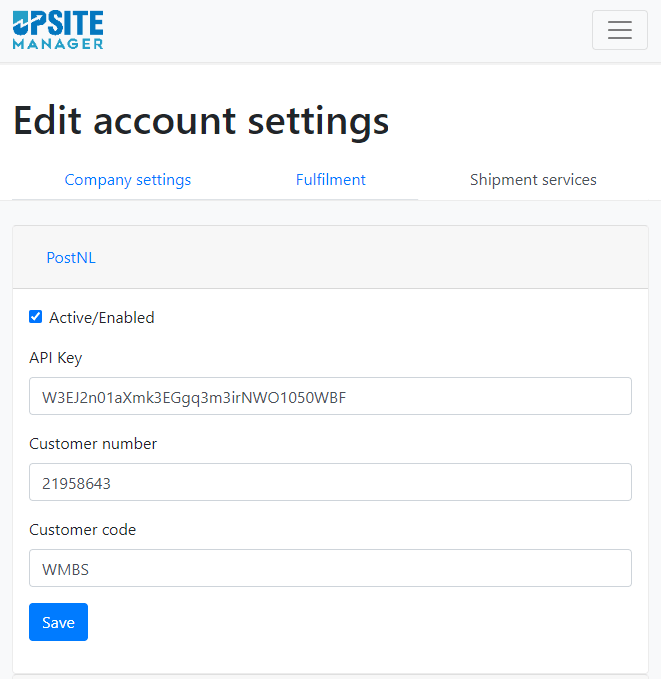The height and width of the screenshot is (679, 661).
Task: Save the PostNL settings
Action: point(58,622)
